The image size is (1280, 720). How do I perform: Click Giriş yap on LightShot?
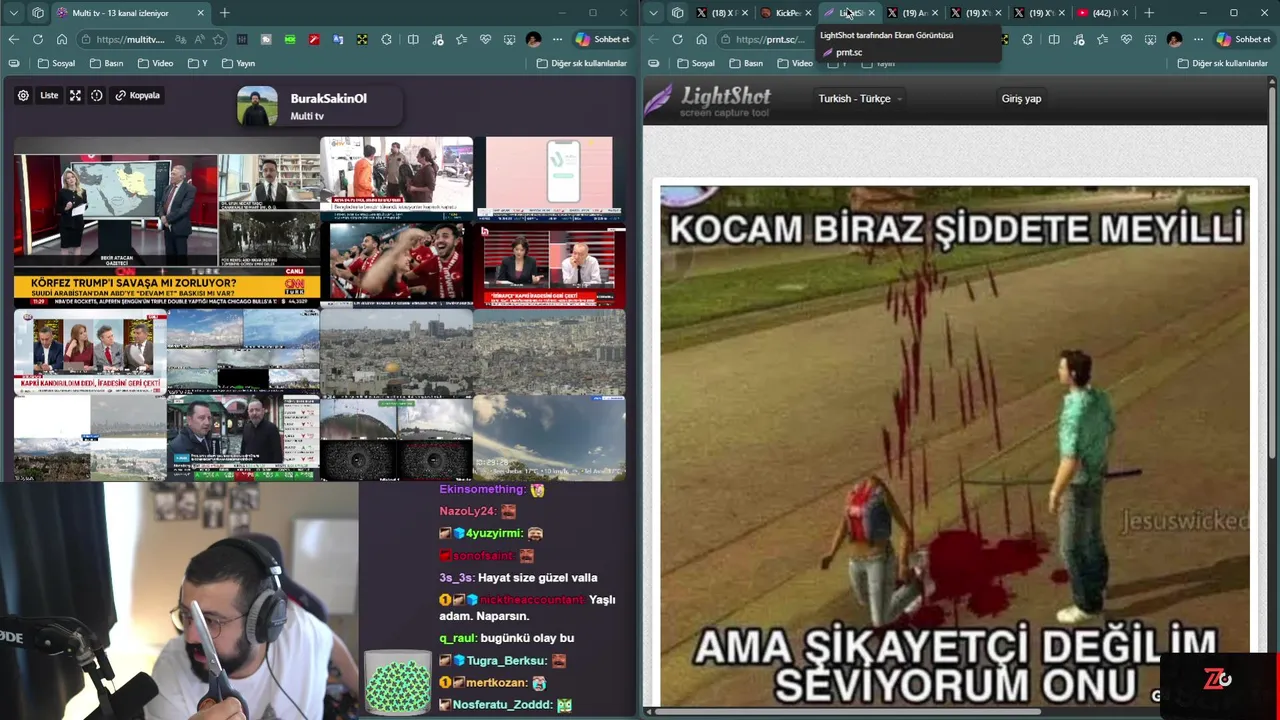click(1021, 99)
